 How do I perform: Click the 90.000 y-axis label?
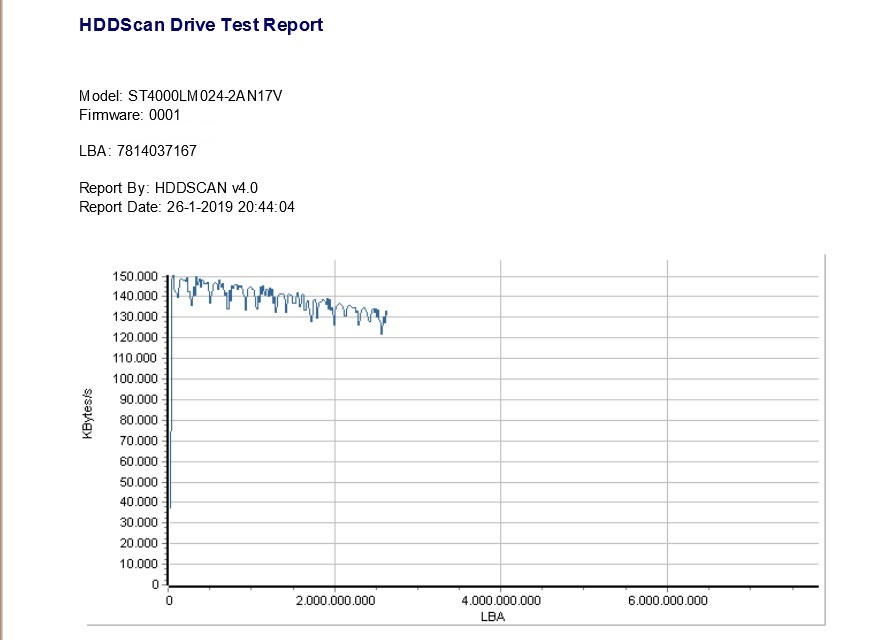tap(138, 400)
